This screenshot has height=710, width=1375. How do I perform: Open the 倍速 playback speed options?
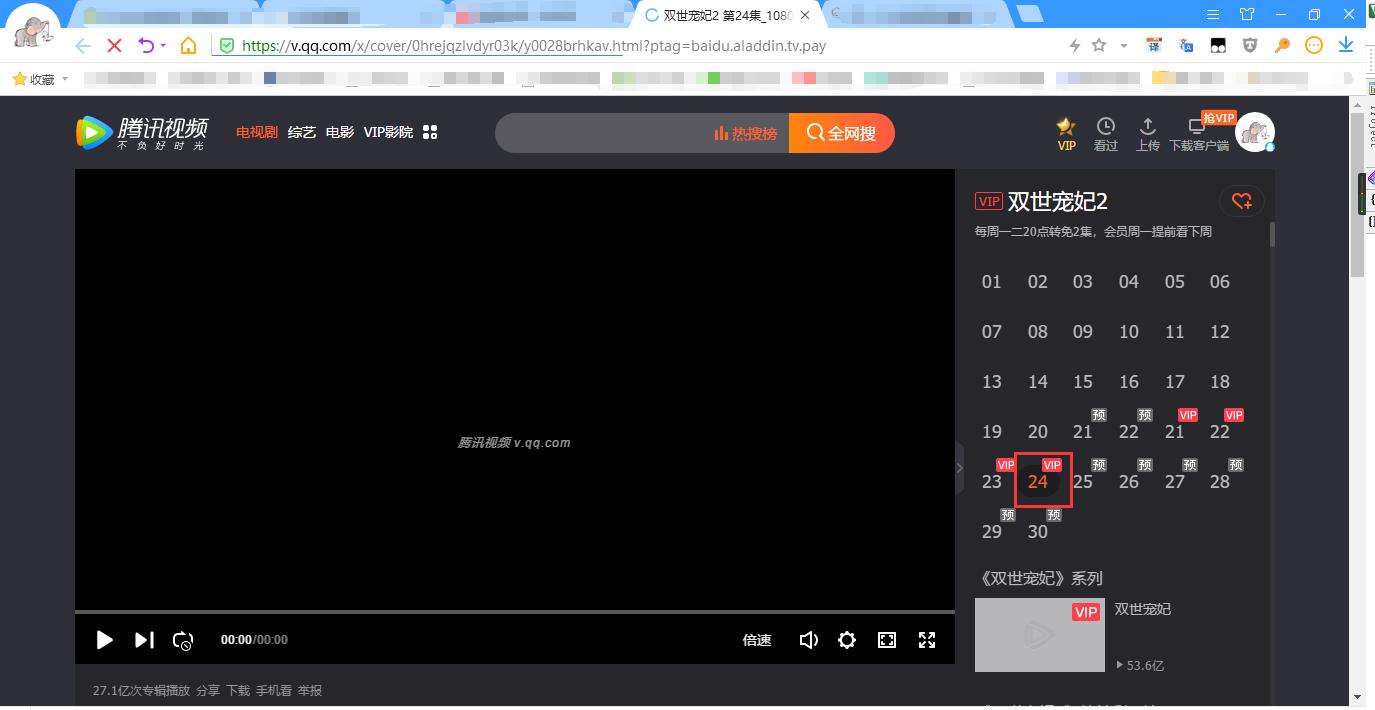(x=757, y=640)
